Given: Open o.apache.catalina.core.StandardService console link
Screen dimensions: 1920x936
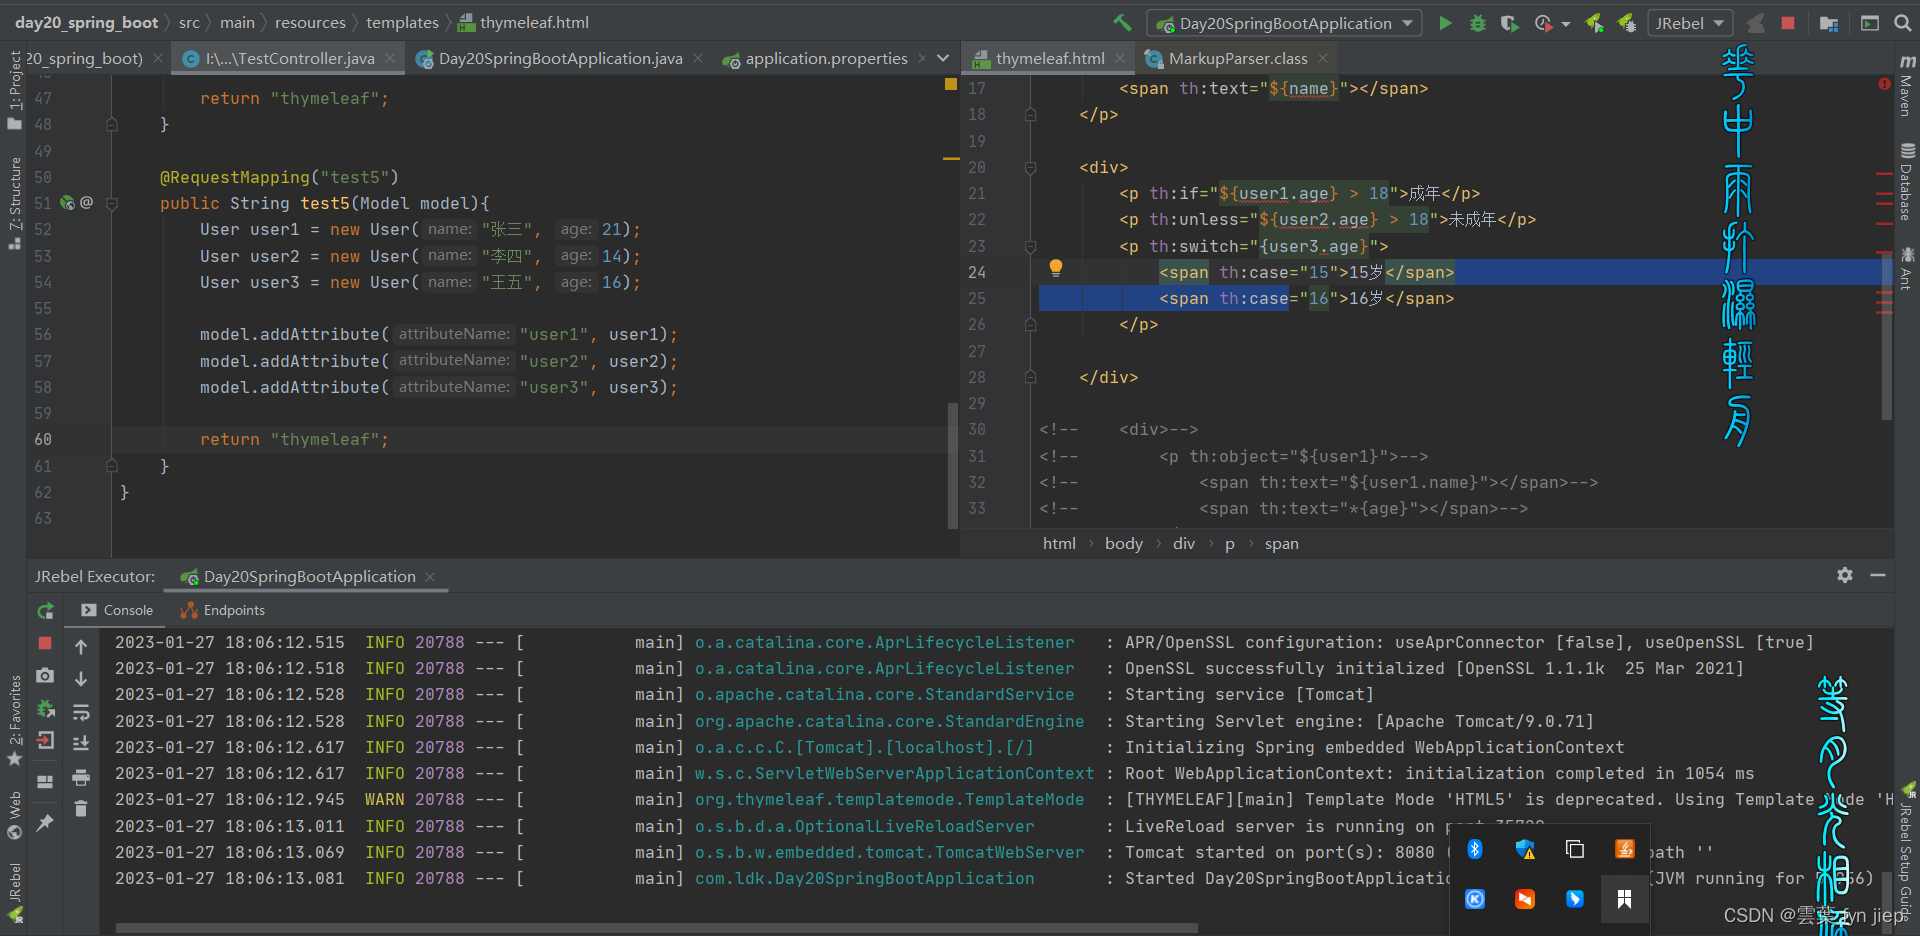Looking at the screenshot, I should [x=884, y=694].
